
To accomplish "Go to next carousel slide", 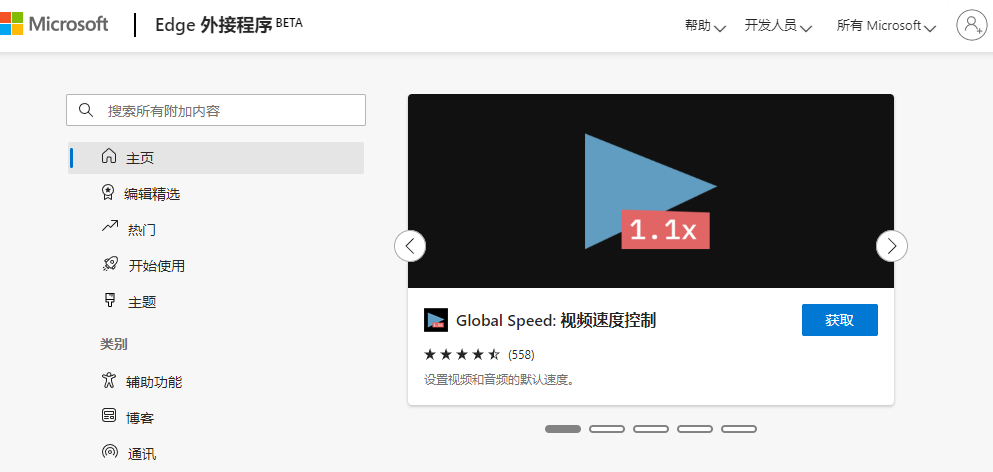I will pyautogui.click(x=892, y=246).
